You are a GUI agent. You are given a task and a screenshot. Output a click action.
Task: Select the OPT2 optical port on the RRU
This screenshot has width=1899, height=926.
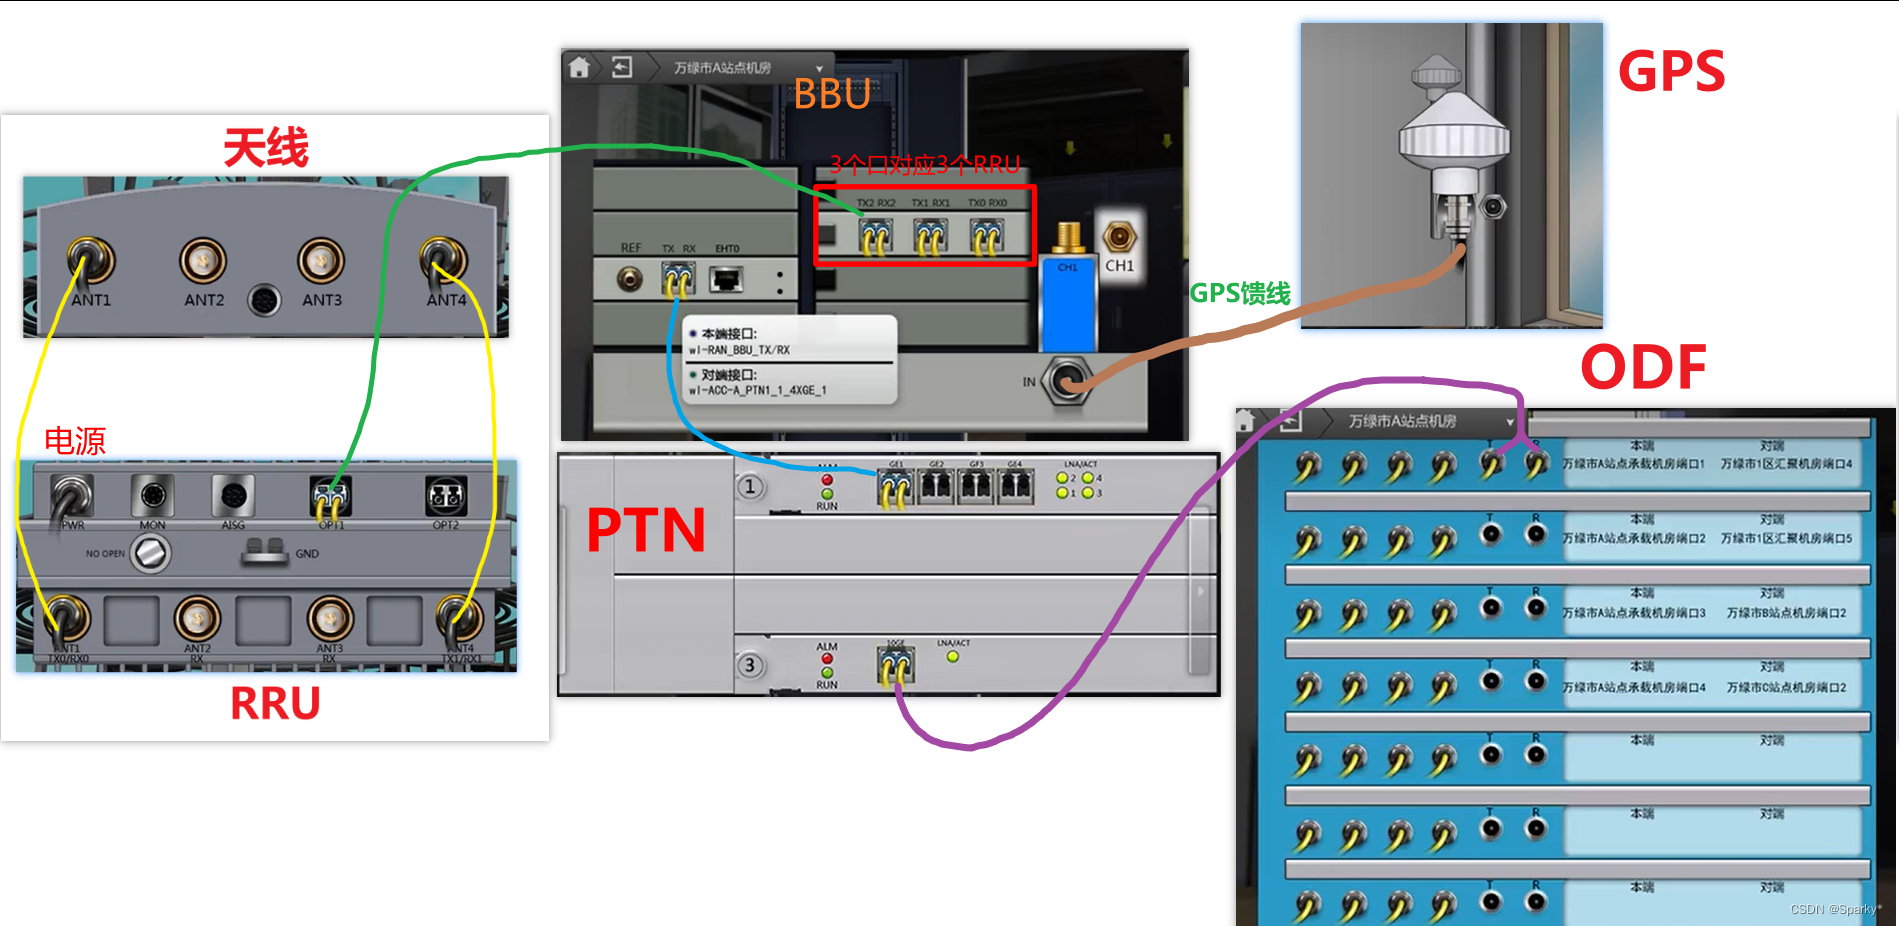pyautogui.click(x=446, y=496)
